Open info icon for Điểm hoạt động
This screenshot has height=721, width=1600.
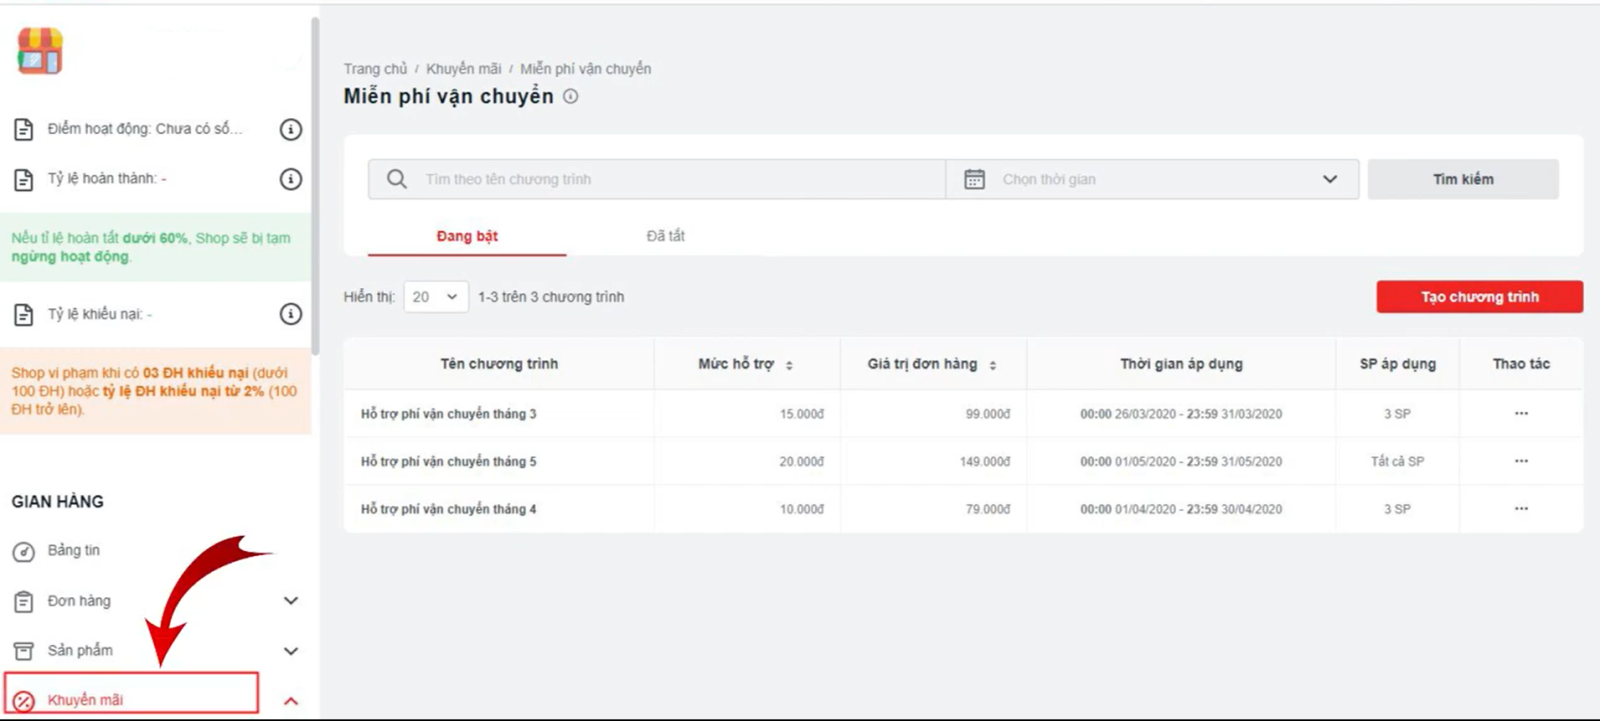(x=290, y=129)
